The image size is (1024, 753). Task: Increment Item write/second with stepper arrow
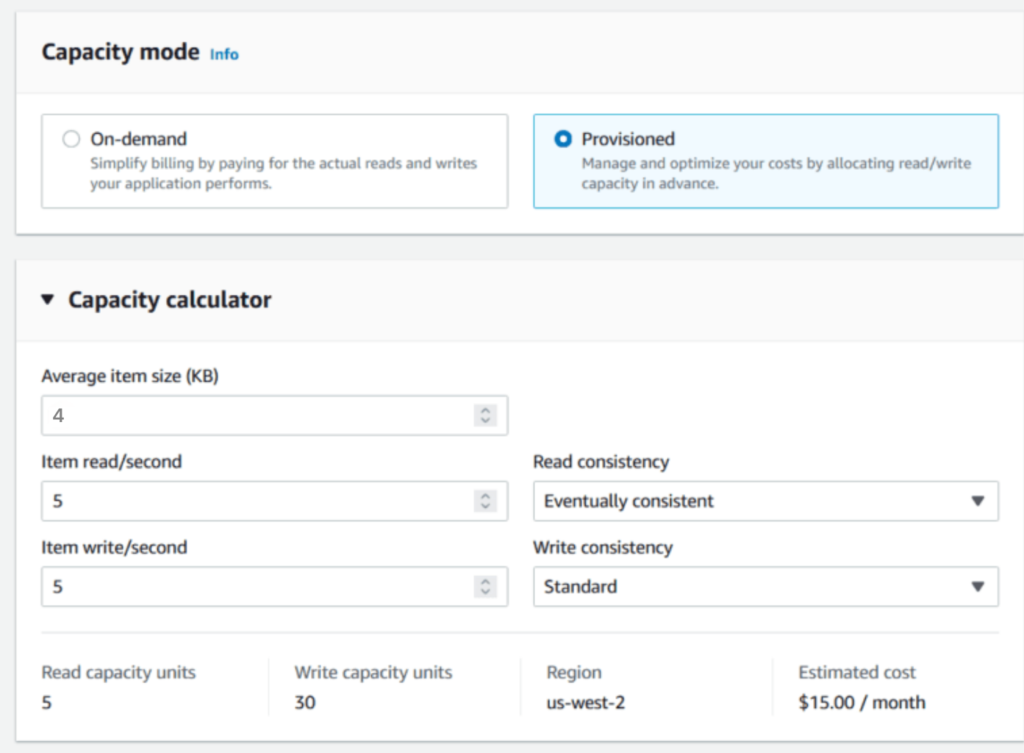486,582
